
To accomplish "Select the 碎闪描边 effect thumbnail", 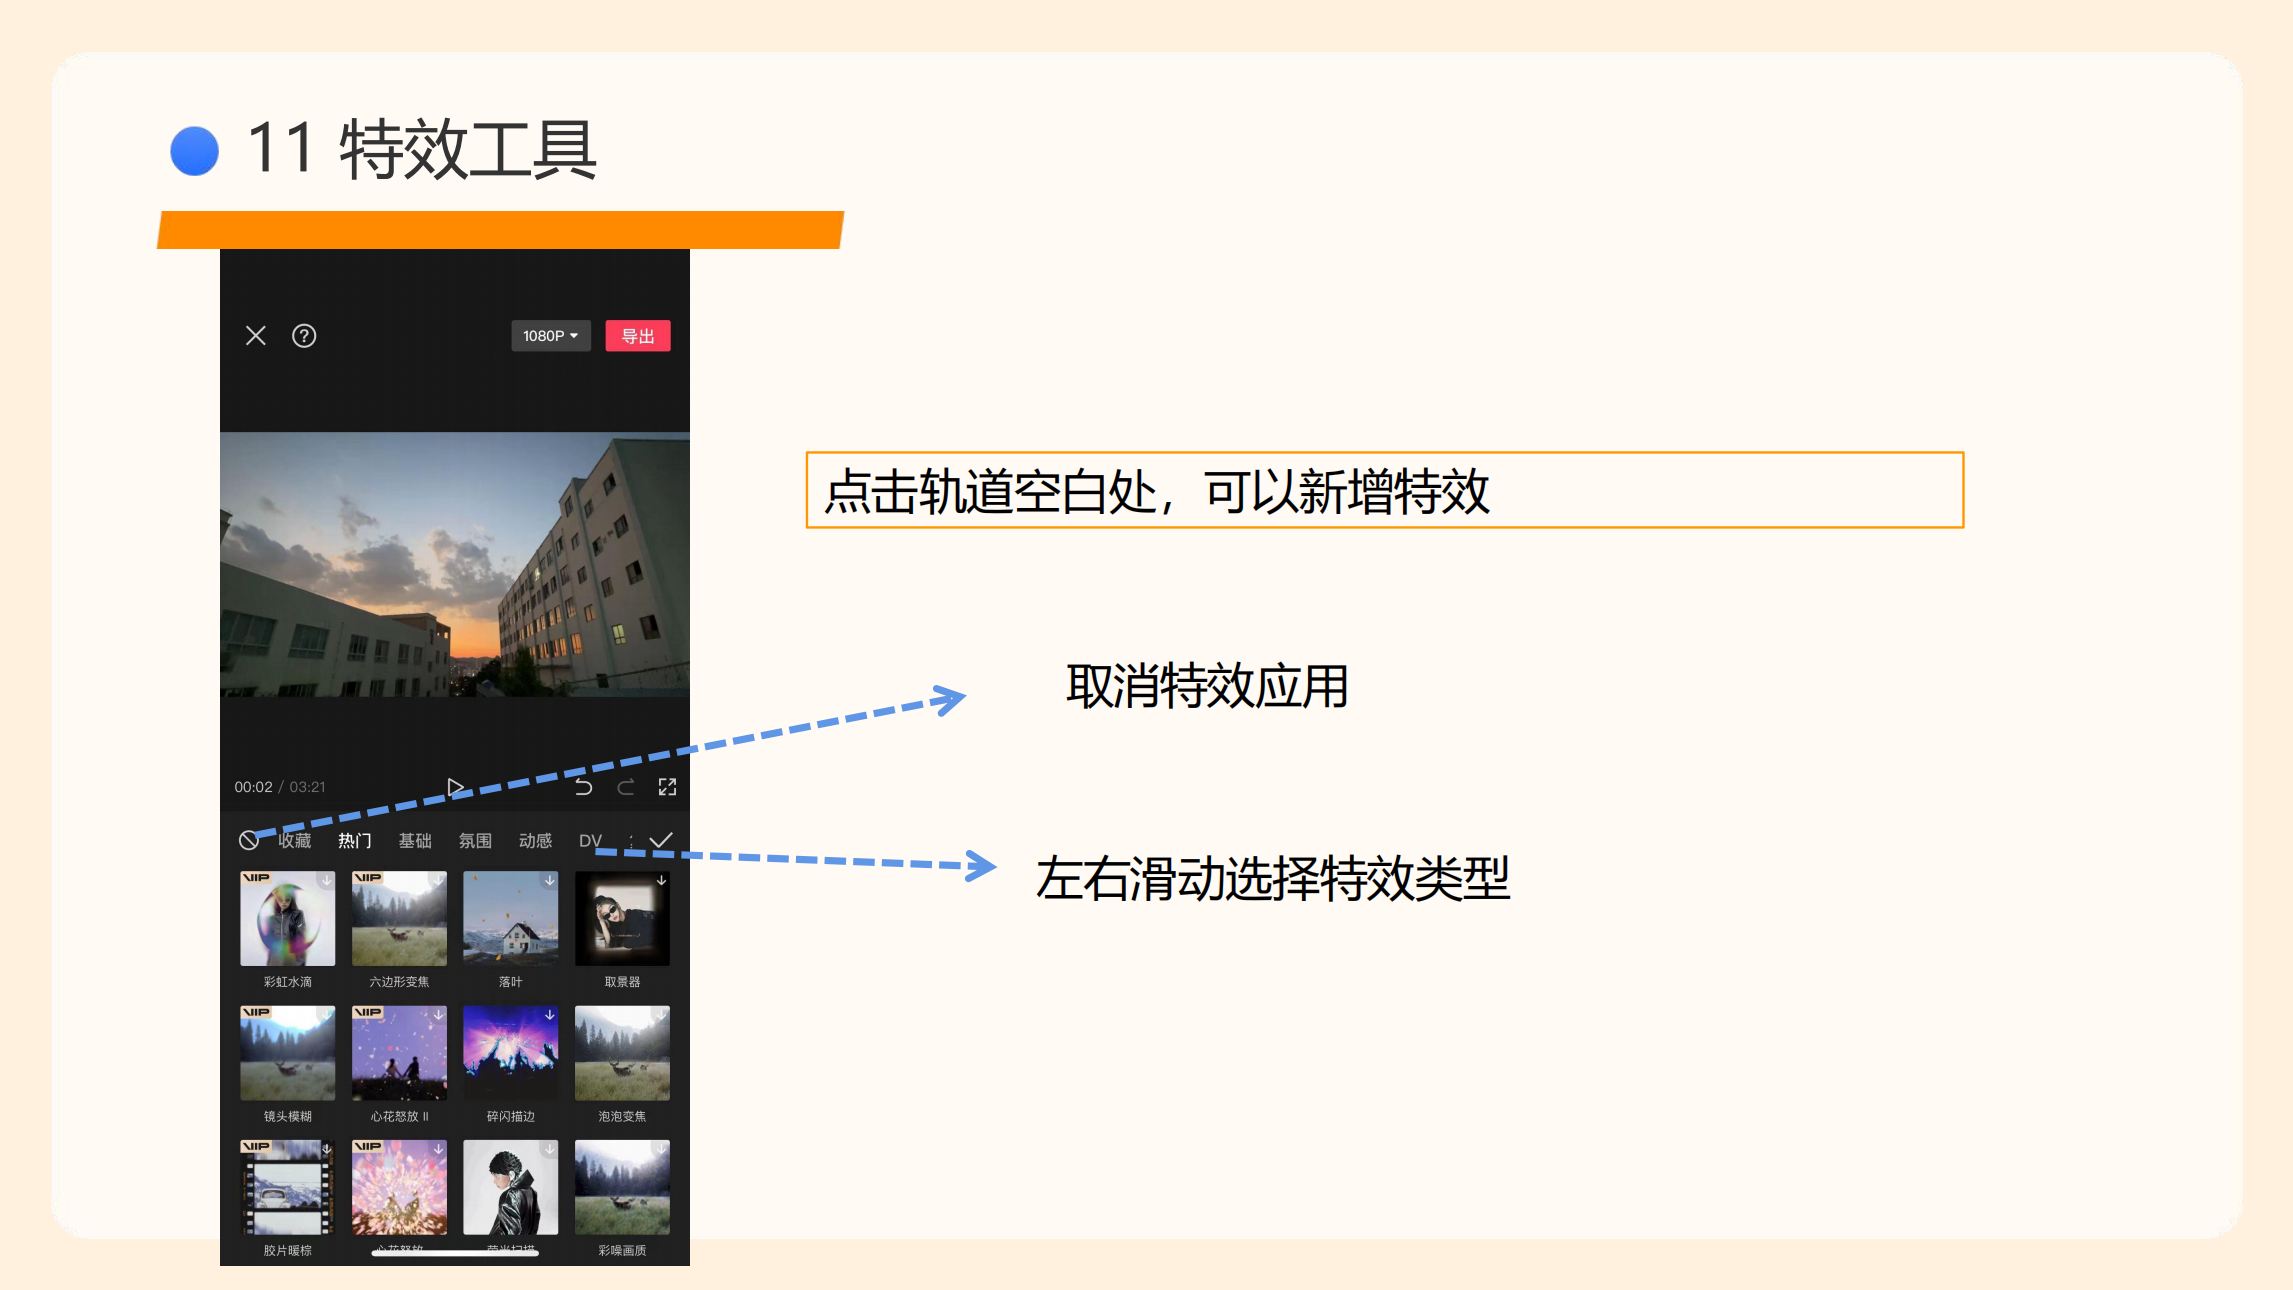I will (x=511, y=1053).
